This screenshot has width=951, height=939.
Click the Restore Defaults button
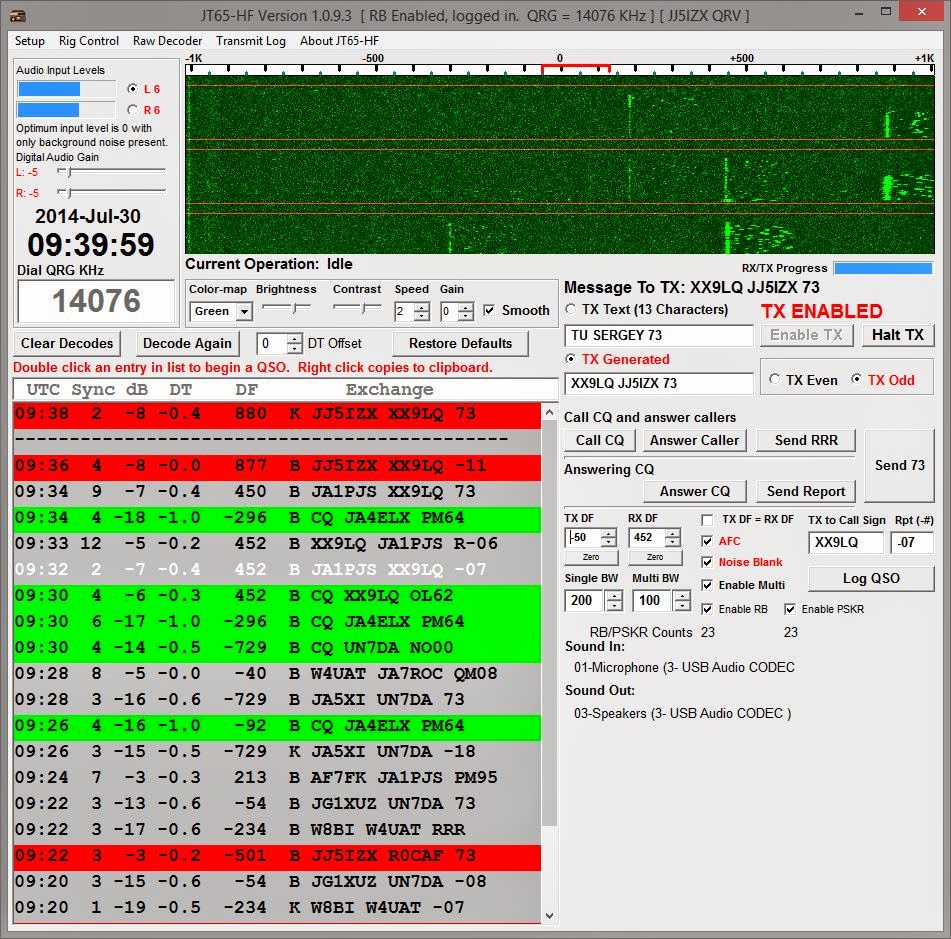click(460, 343)
